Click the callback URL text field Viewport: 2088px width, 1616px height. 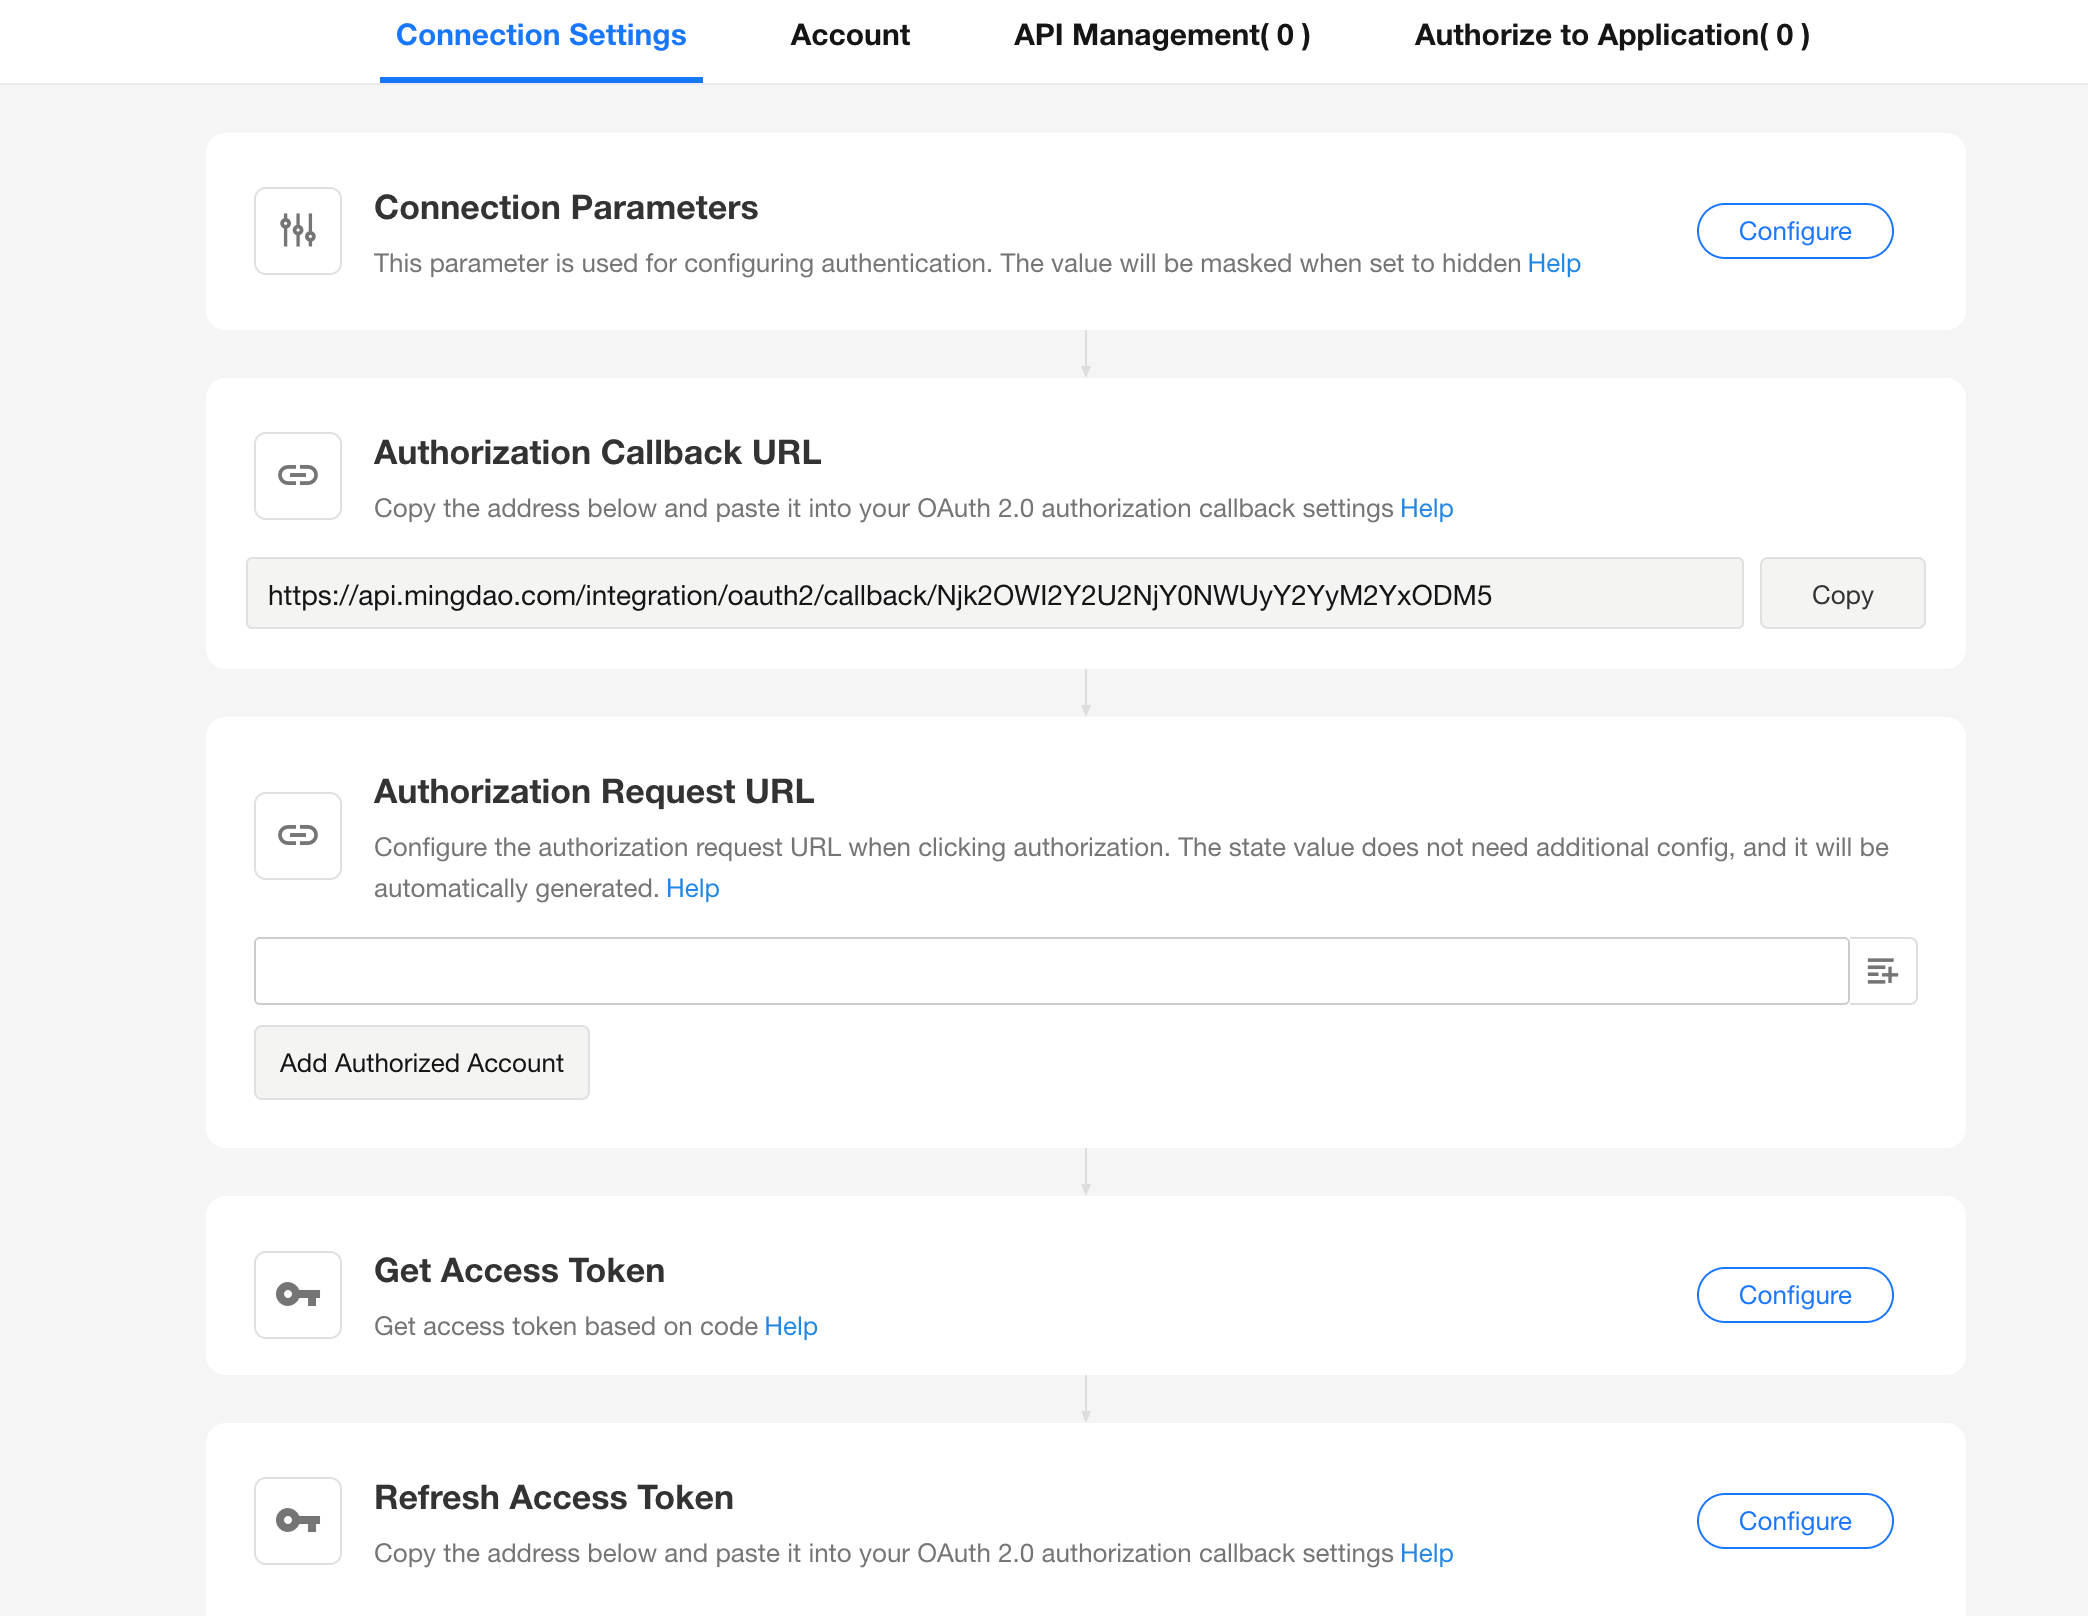click(x=994, y=594)
